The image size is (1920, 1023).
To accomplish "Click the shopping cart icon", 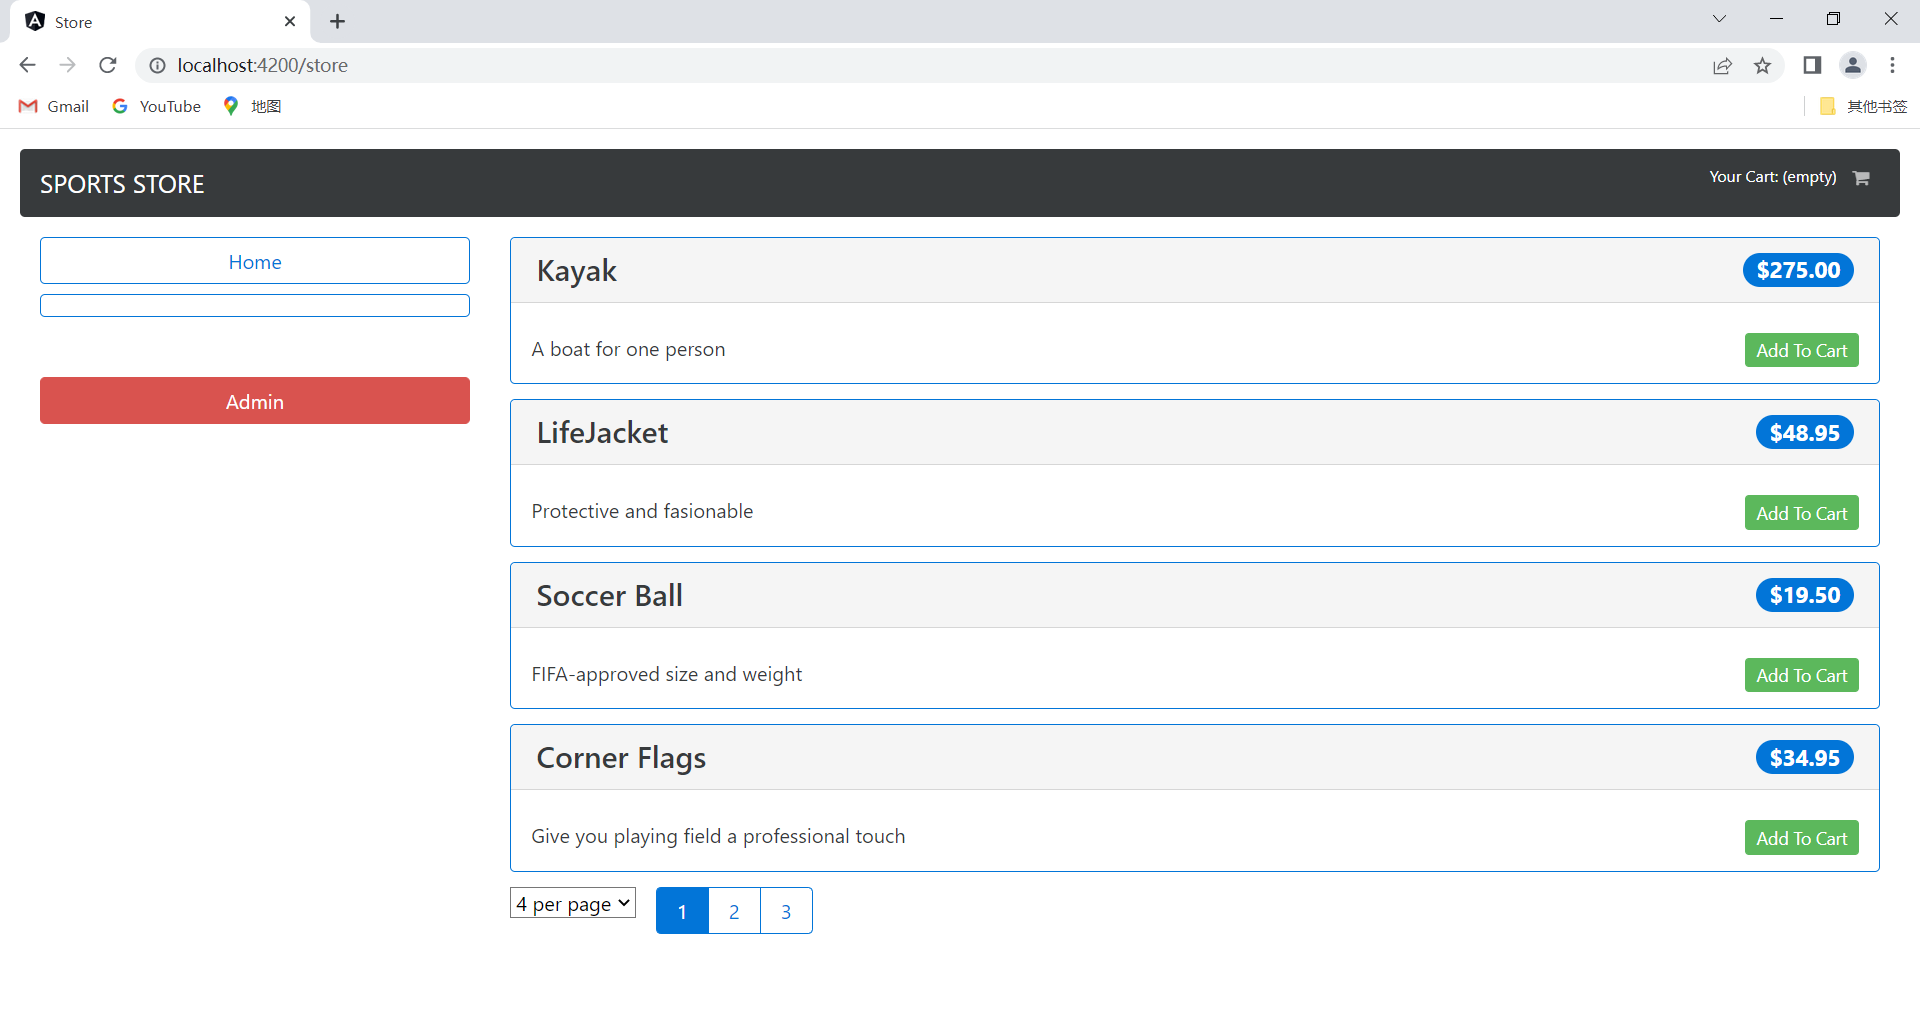I will pos(1861,178).
